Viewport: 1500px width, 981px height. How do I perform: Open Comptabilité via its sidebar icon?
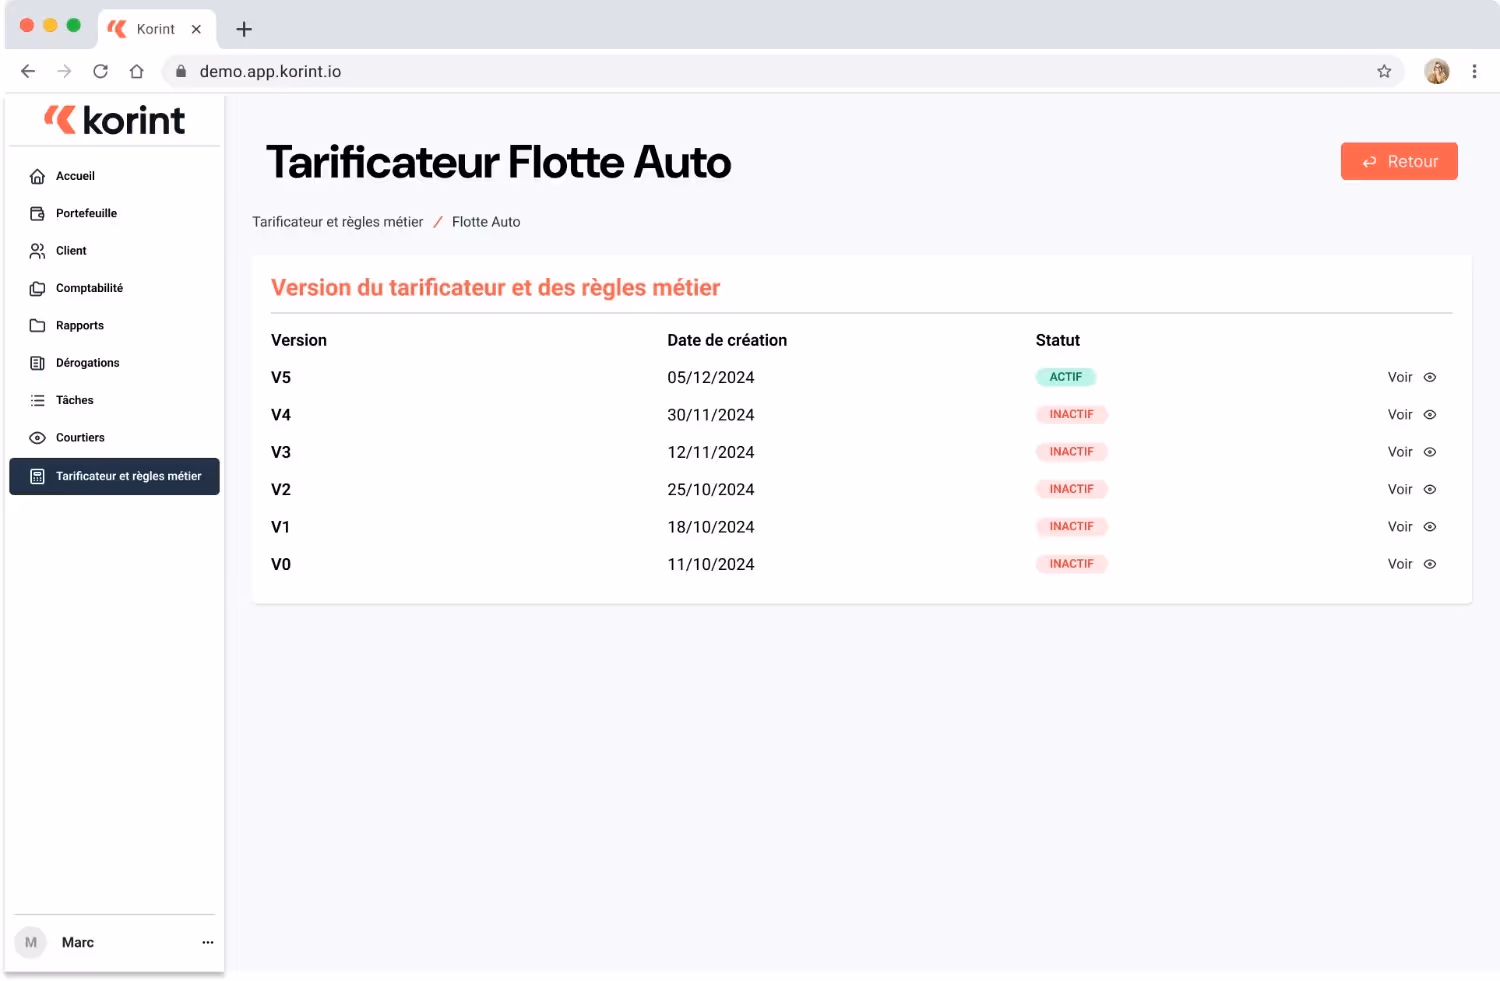(x=36, y=288)
